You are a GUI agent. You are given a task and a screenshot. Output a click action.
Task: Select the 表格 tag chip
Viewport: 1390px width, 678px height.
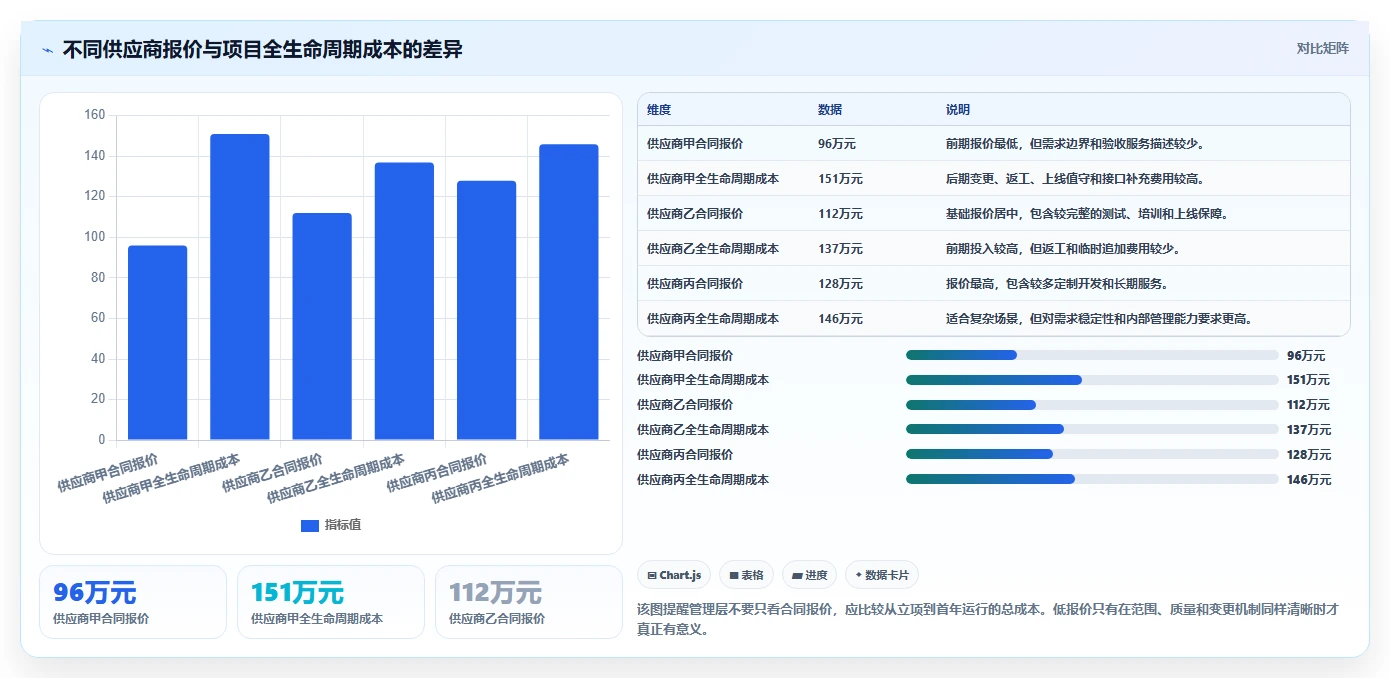coord(746,575)
